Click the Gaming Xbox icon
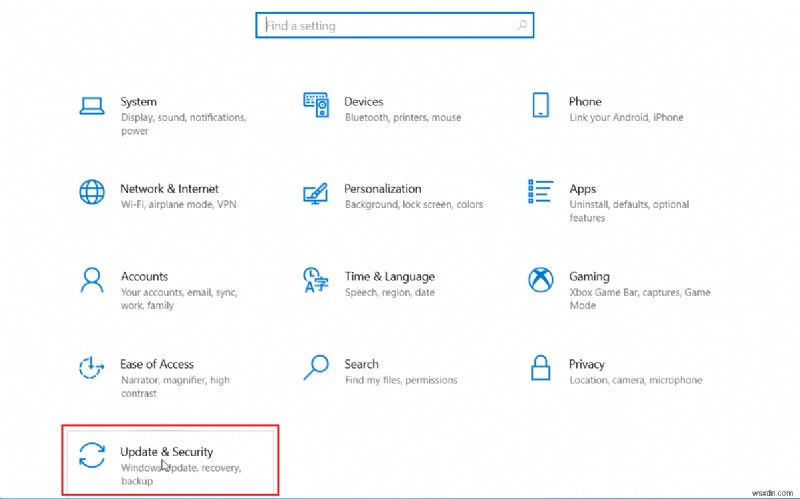This screenshot has height=499, width=800. (541, 280)
